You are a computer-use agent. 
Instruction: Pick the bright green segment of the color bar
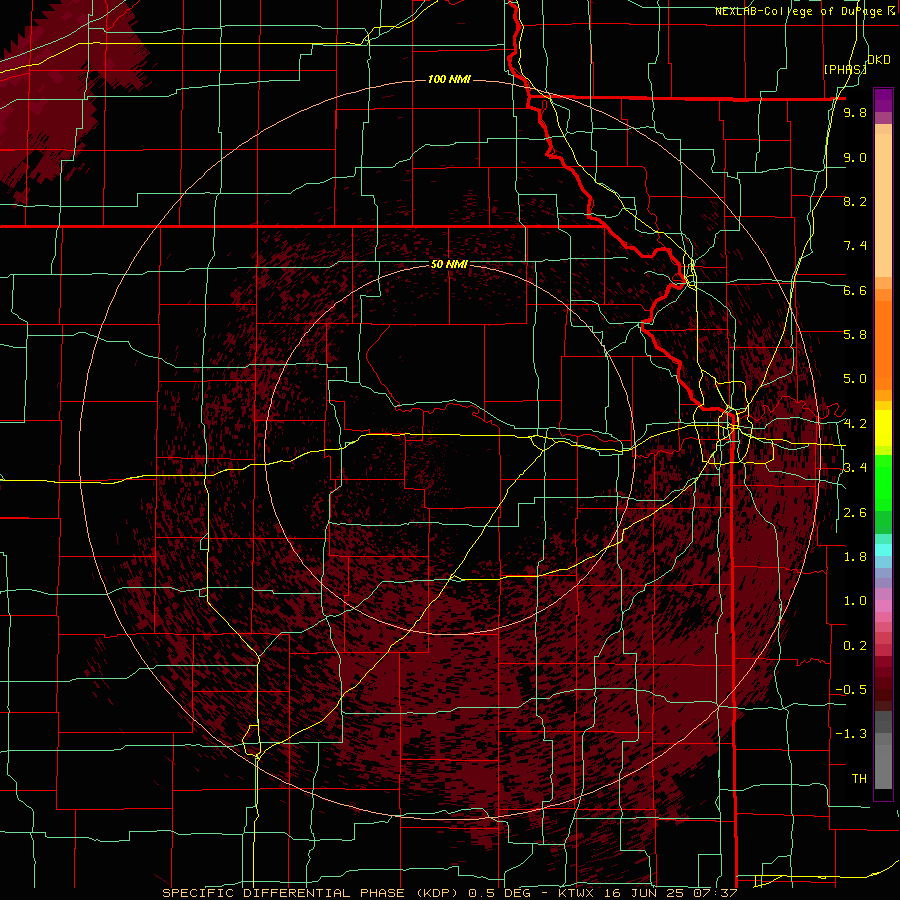(883, 483)
